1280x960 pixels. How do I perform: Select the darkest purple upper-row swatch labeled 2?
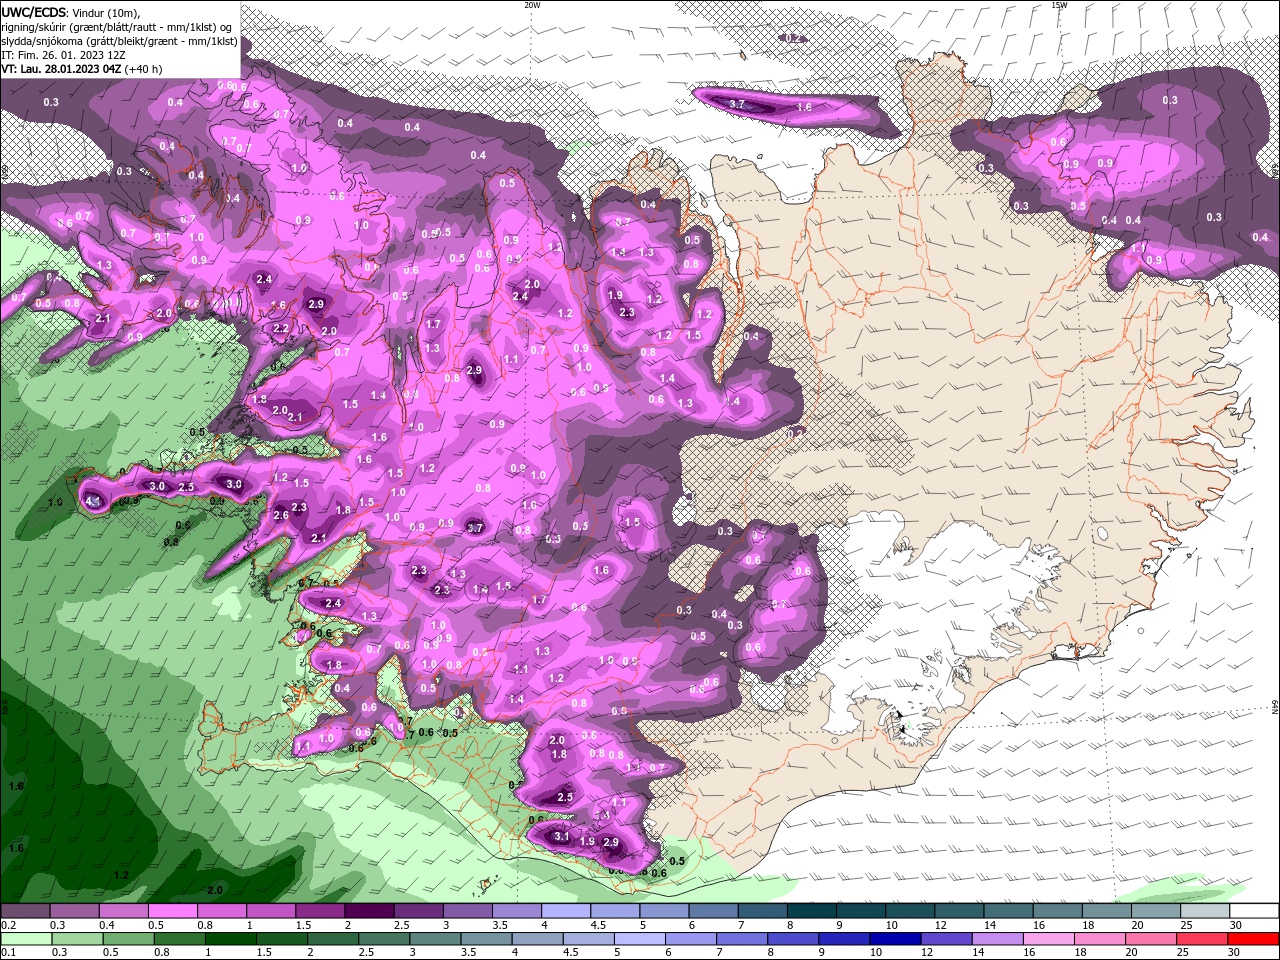(369, 911)
